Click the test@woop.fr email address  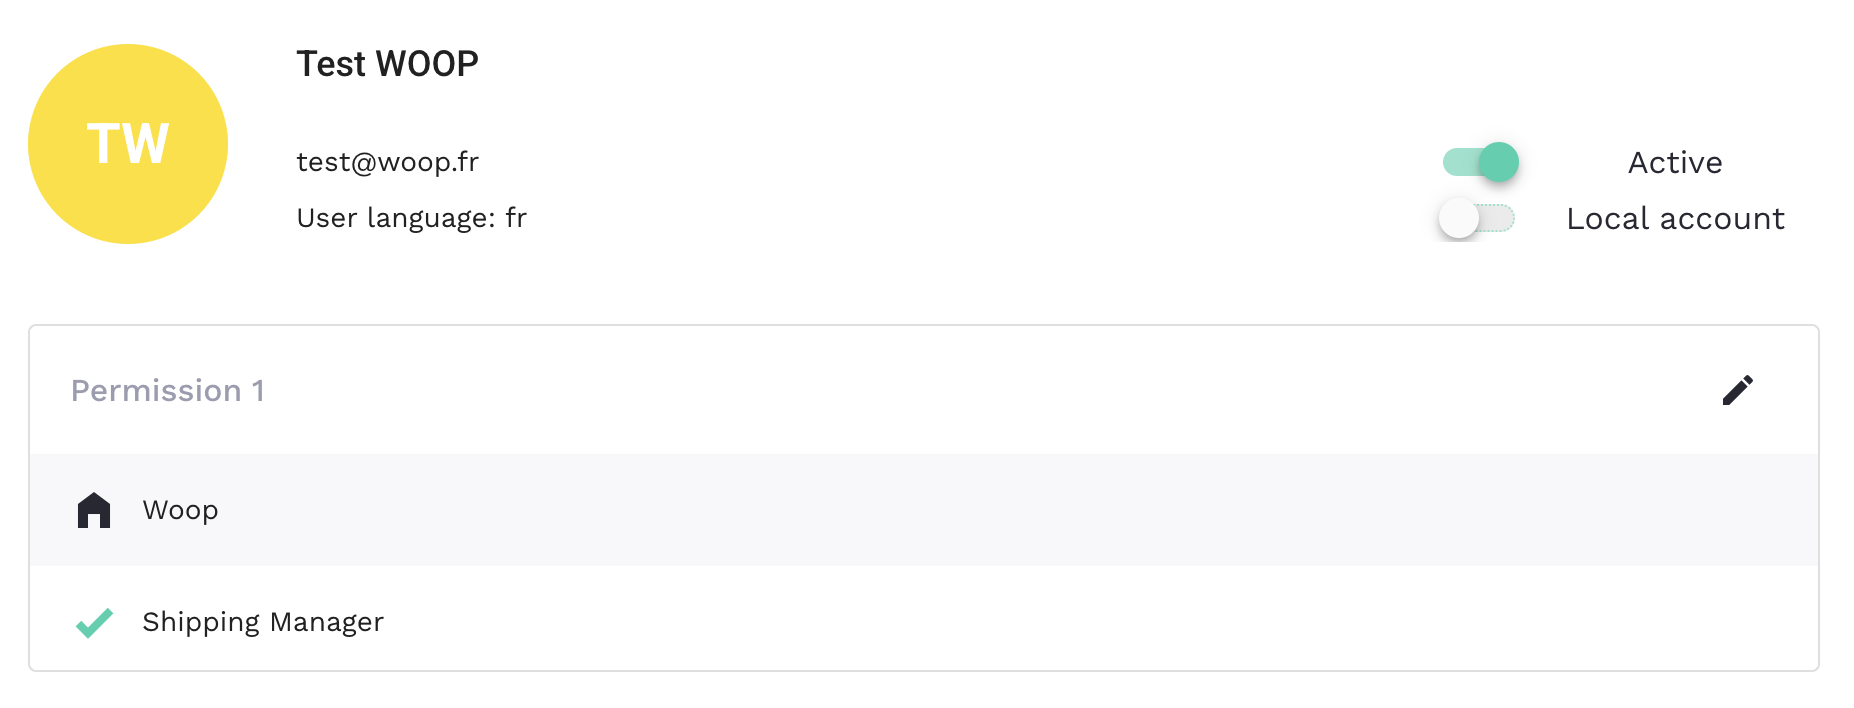tap(387, 162)
